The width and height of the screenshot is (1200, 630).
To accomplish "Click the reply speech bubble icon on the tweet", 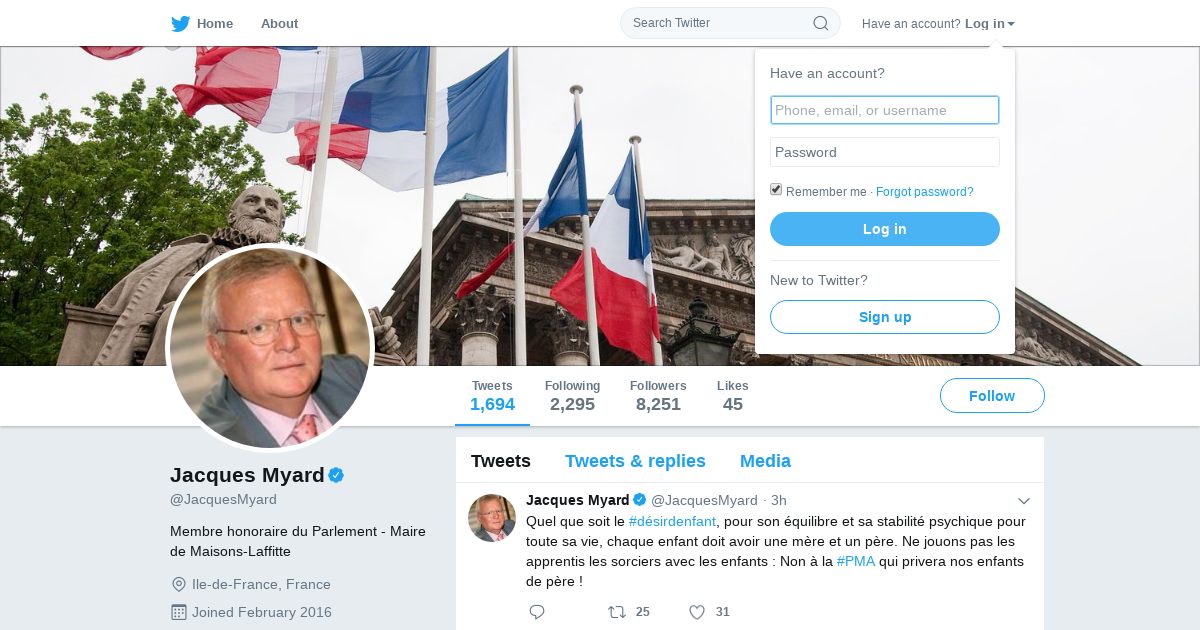I will 537,612.
